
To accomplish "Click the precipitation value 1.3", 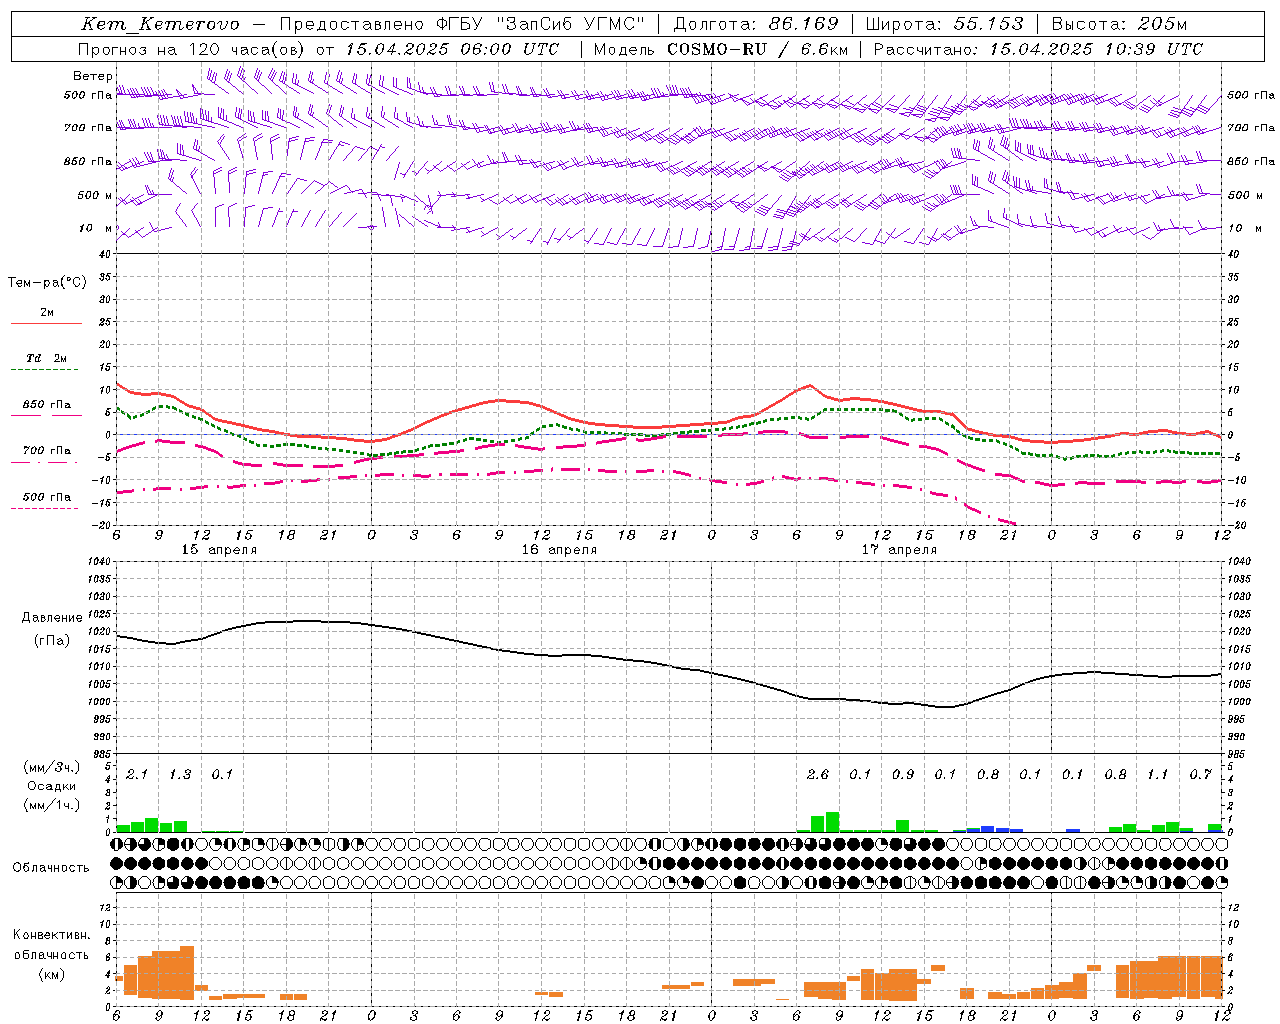I will [180, 774].
